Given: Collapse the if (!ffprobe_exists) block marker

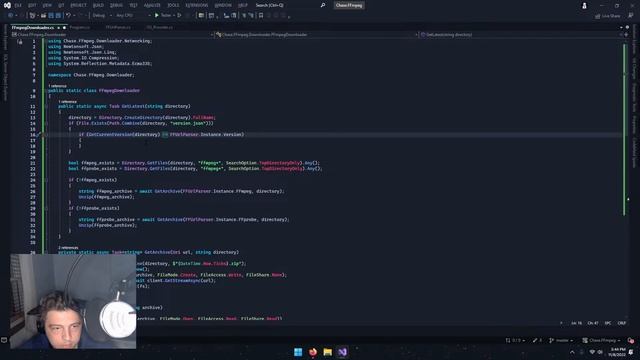Looking at the screenshot, I should [46, 208].
